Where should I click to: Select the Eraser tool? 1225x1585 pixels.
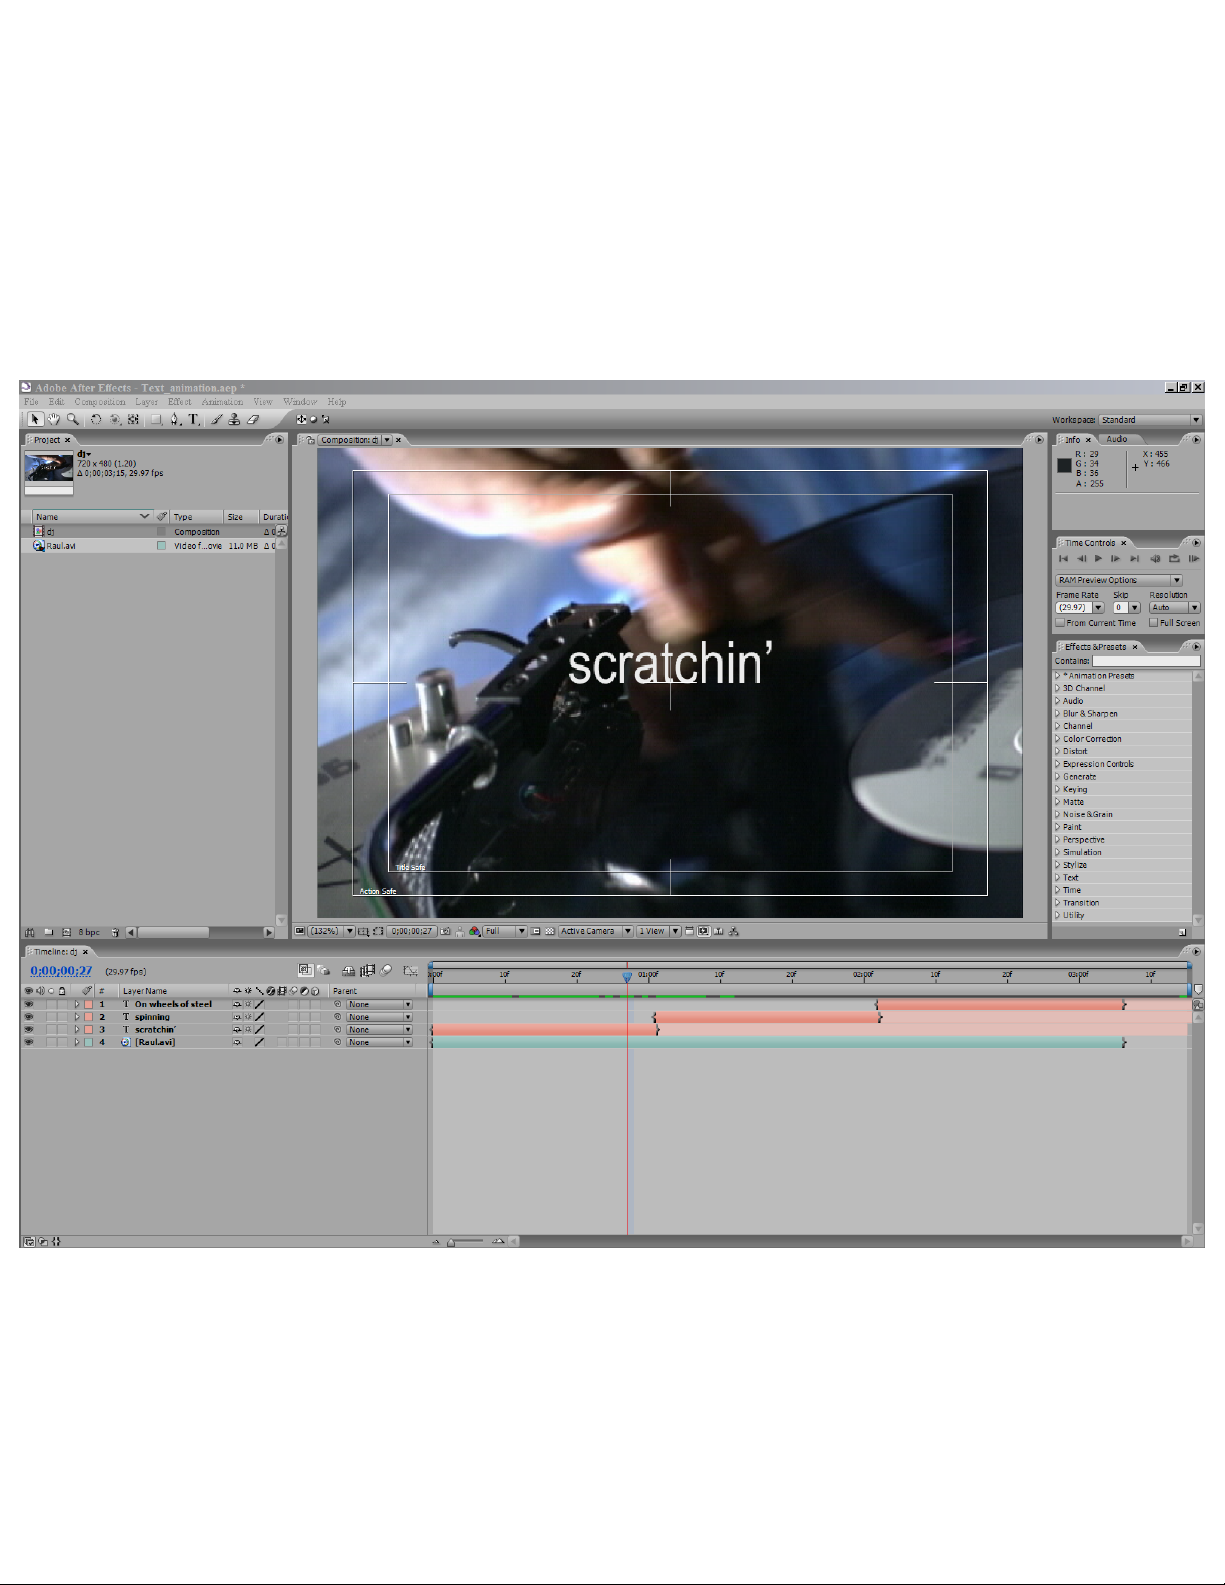[252, 420]
